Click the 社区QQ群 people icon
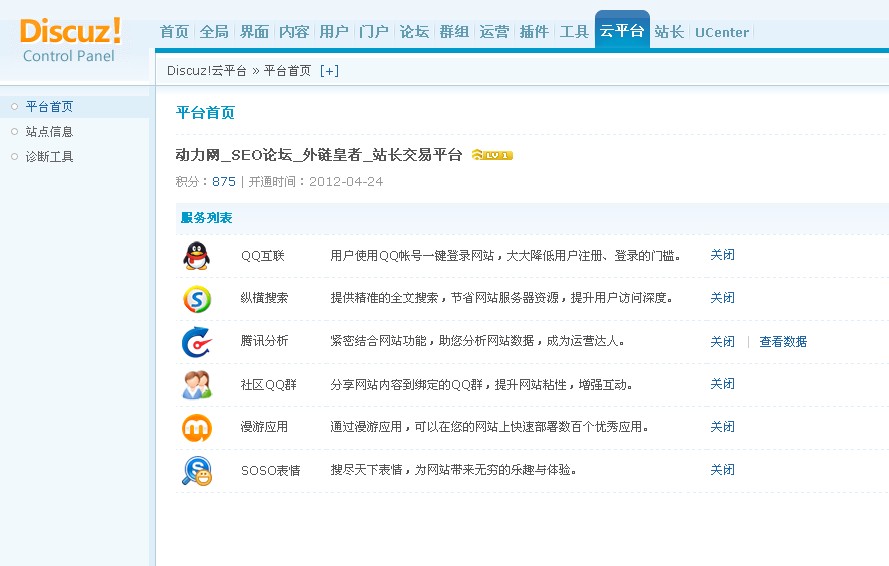Screen dimensions: 889x566 pyautogui.click(x=196, y=384)
